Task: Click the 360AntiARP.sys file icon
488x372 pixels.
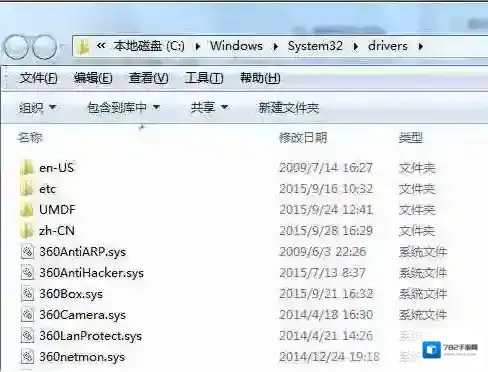Action: [x=27, y=252]
